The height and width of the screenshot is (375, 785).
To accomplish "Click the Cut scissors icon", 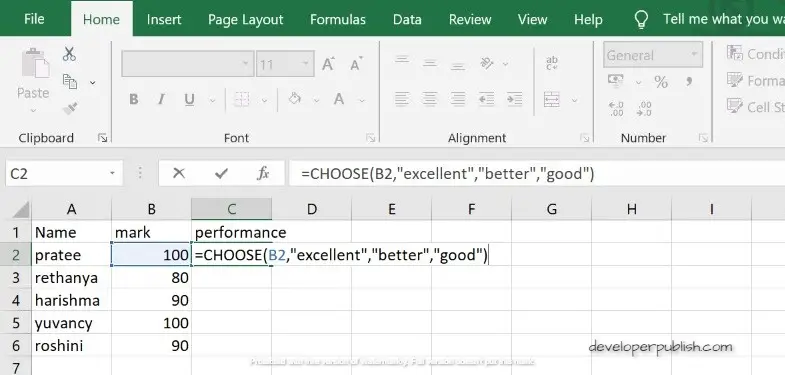I will click(69, 54).
